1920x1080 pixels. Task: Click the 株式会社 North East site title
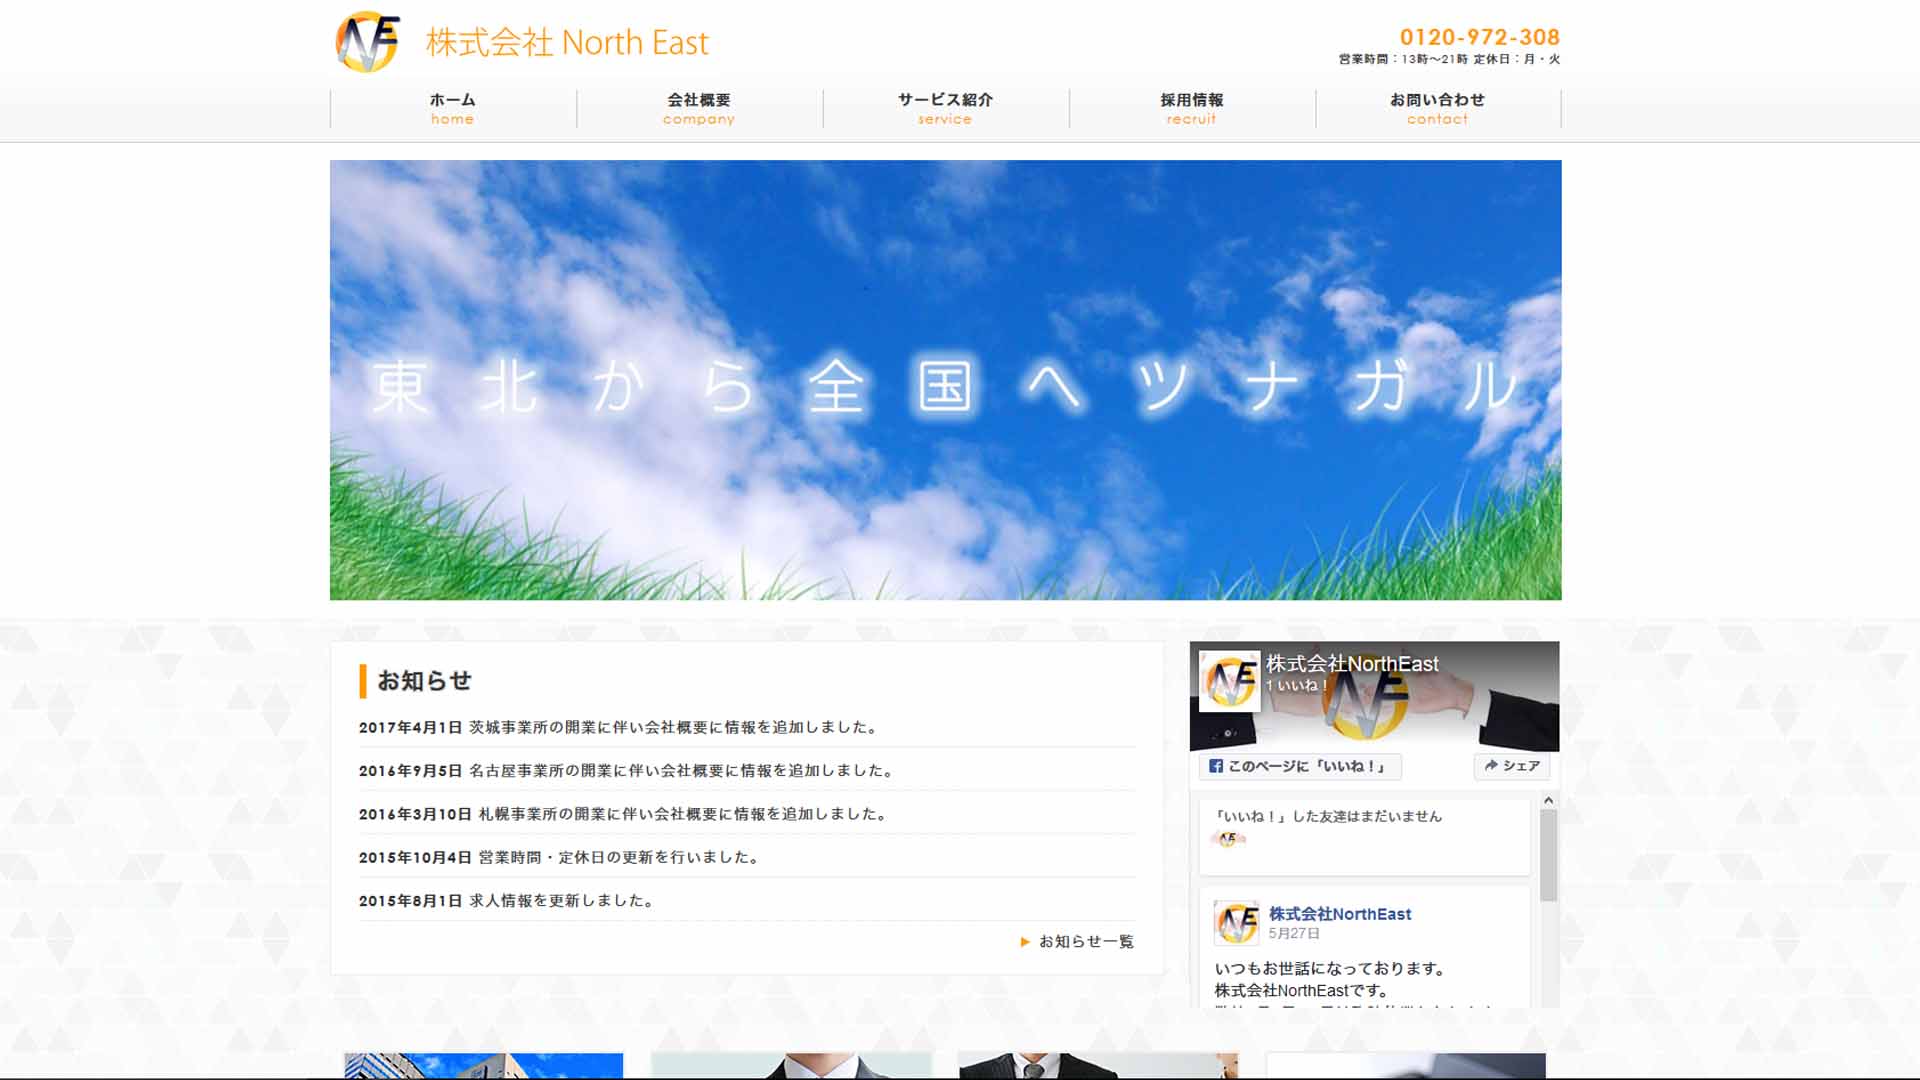(x=567, y=43)
